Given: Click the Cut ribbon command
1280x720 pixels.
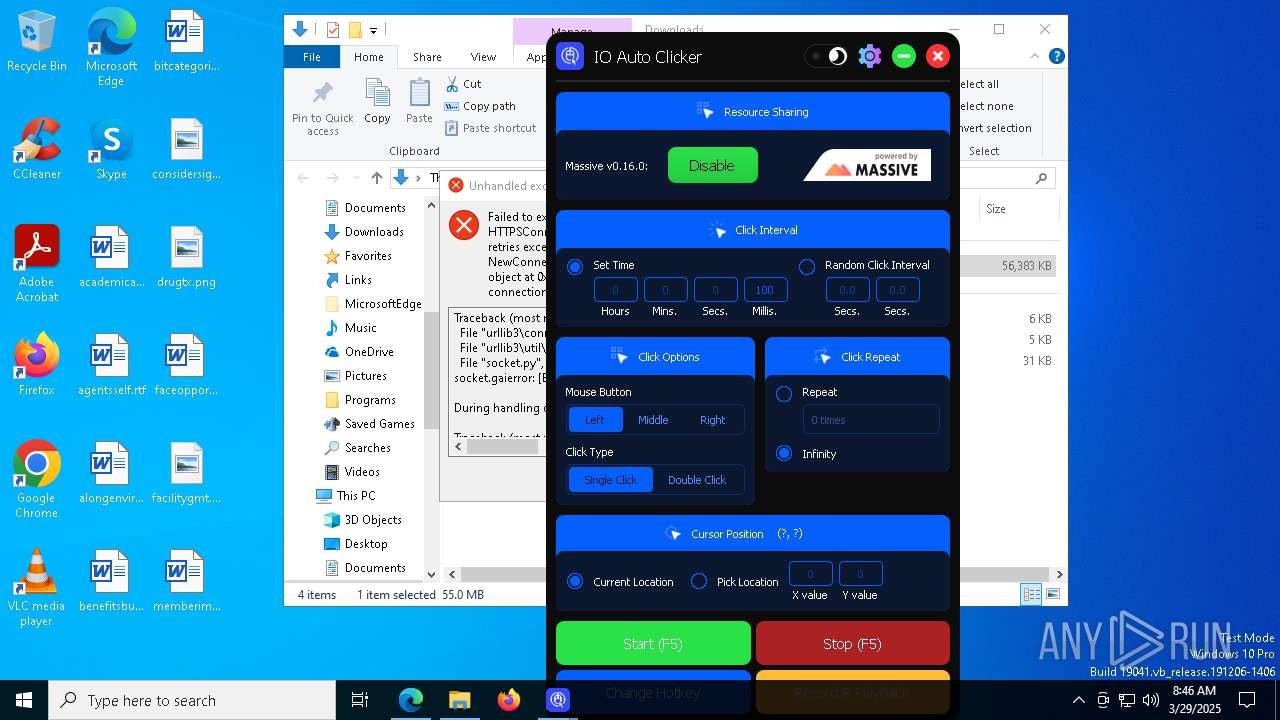Looking at the screenshot, I should [x=463, y=84].
